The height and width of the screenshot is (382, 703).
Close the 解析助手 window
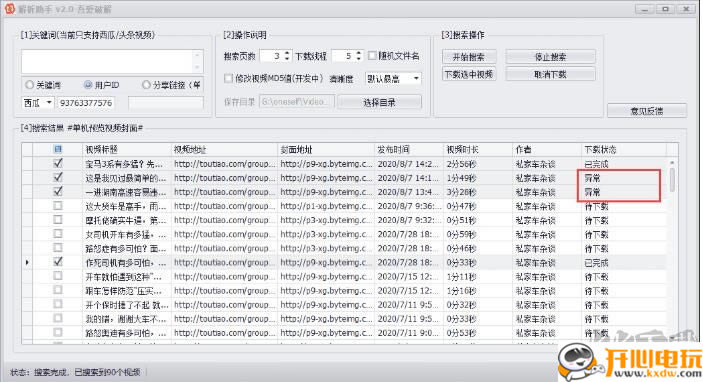(x=686, y=9)
